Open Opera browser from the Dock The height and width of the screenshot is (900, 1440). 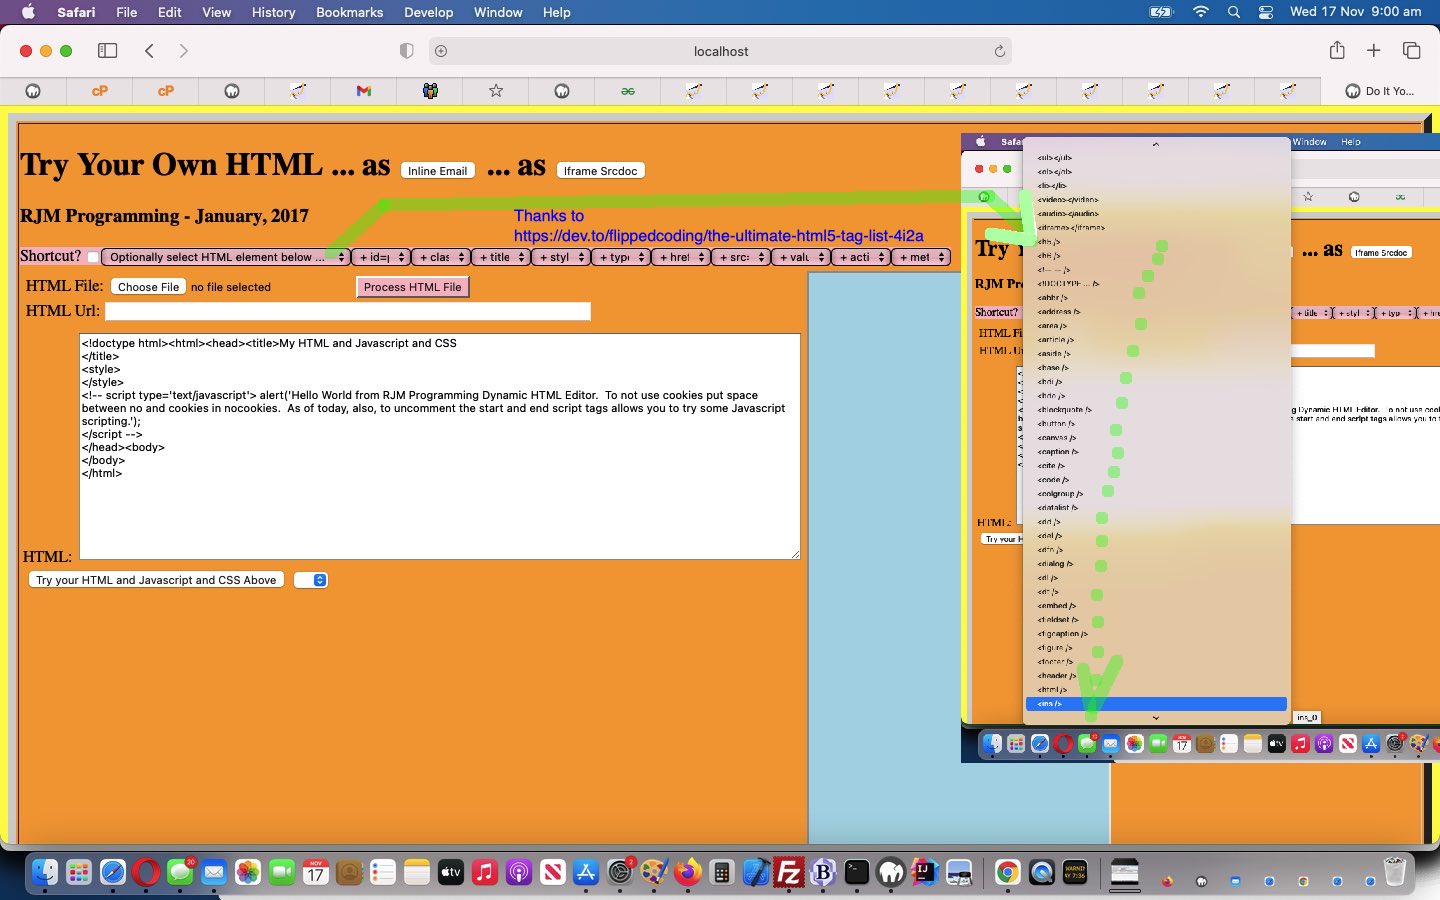click(x=146, y=873)
